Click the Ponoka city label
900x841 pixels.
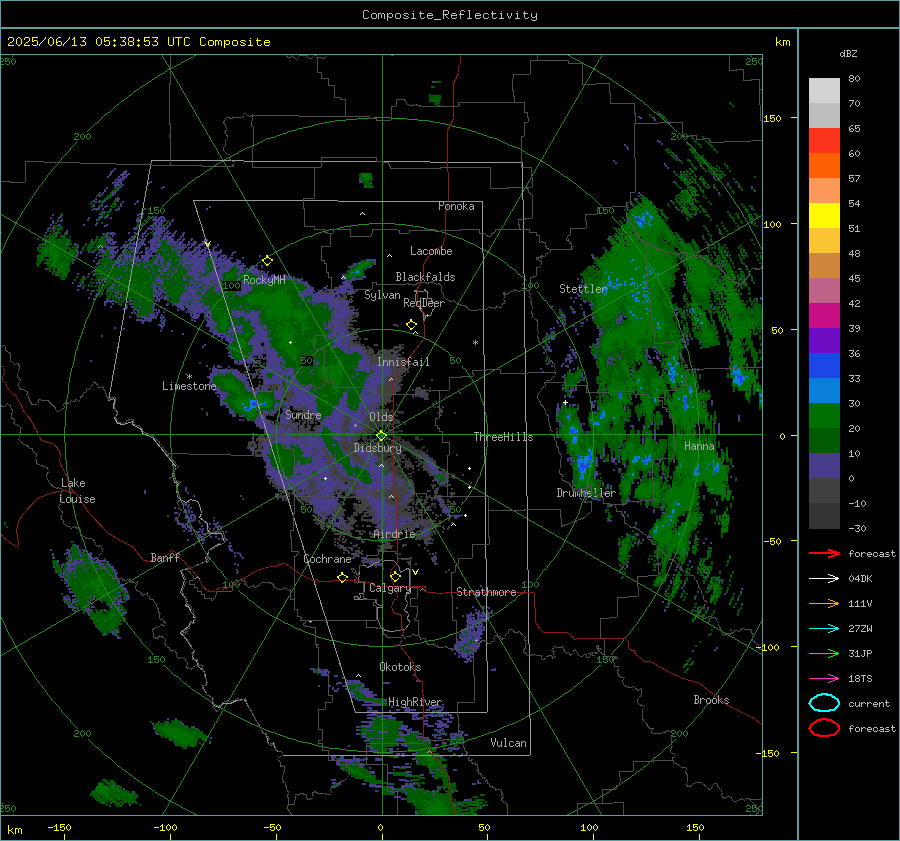pos(456,206)
